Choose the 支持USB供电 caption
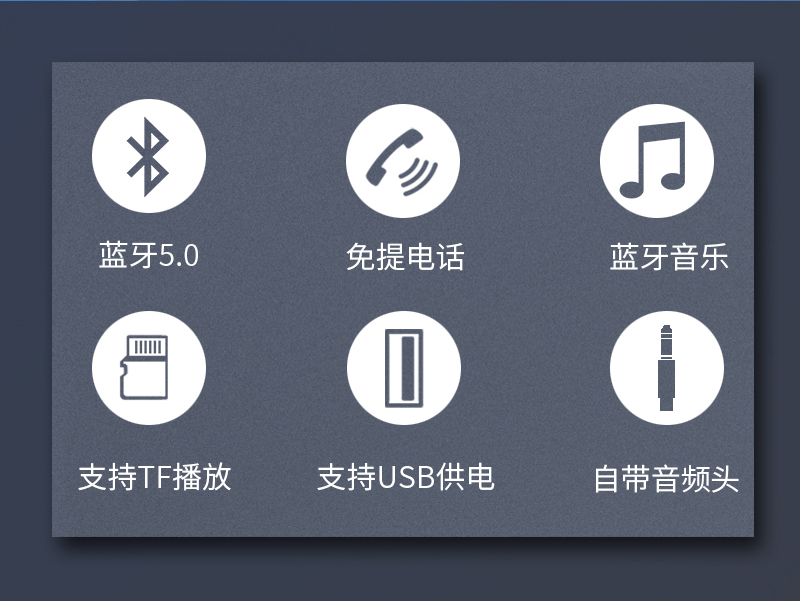This screenshot has width=800, height=601. pos(406,477)
